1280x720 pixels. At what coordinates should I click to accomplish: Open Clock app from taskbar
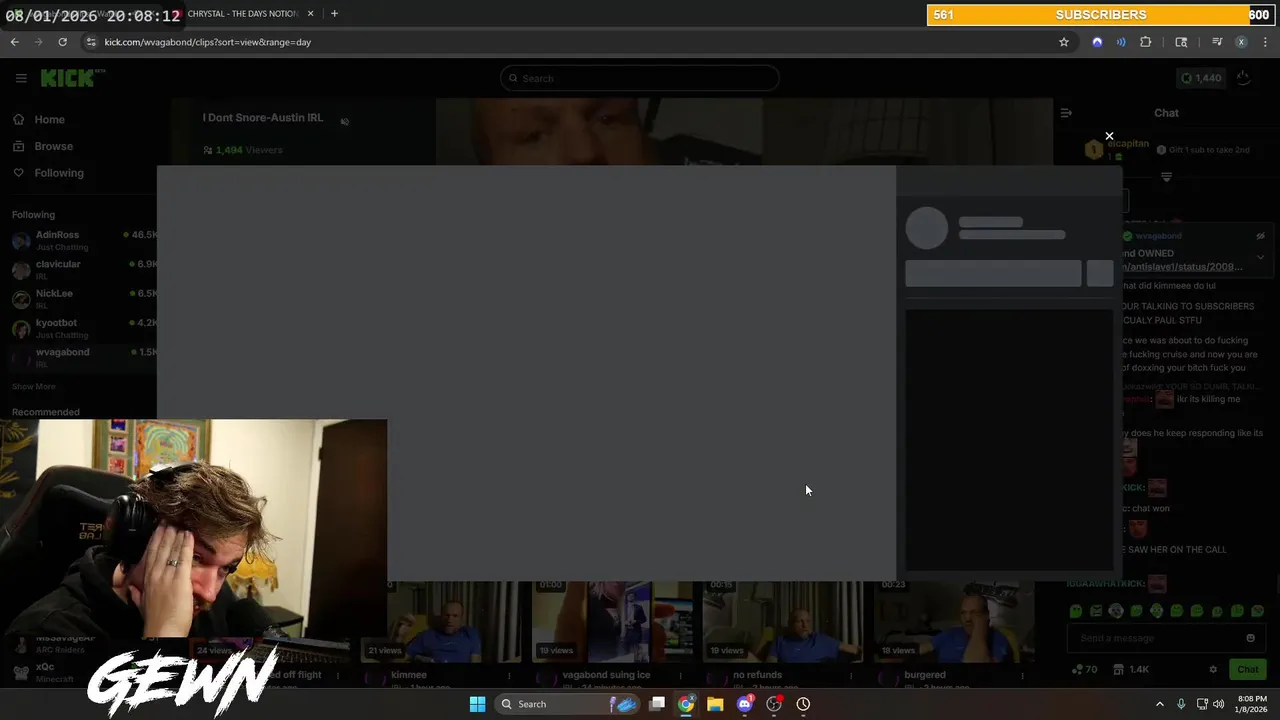803,704
